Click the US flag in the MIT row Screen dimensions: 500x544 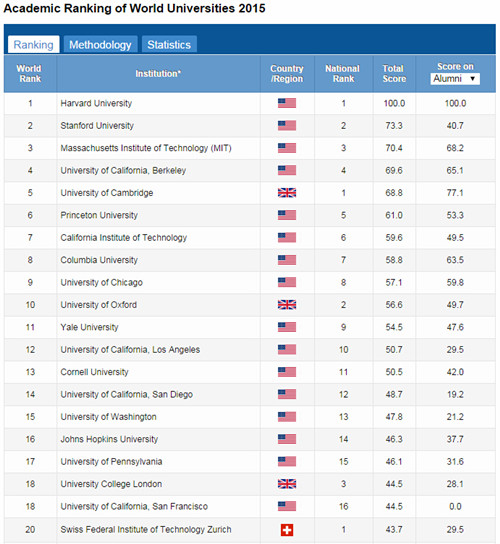pyautogui.click(x=287, y=148)
